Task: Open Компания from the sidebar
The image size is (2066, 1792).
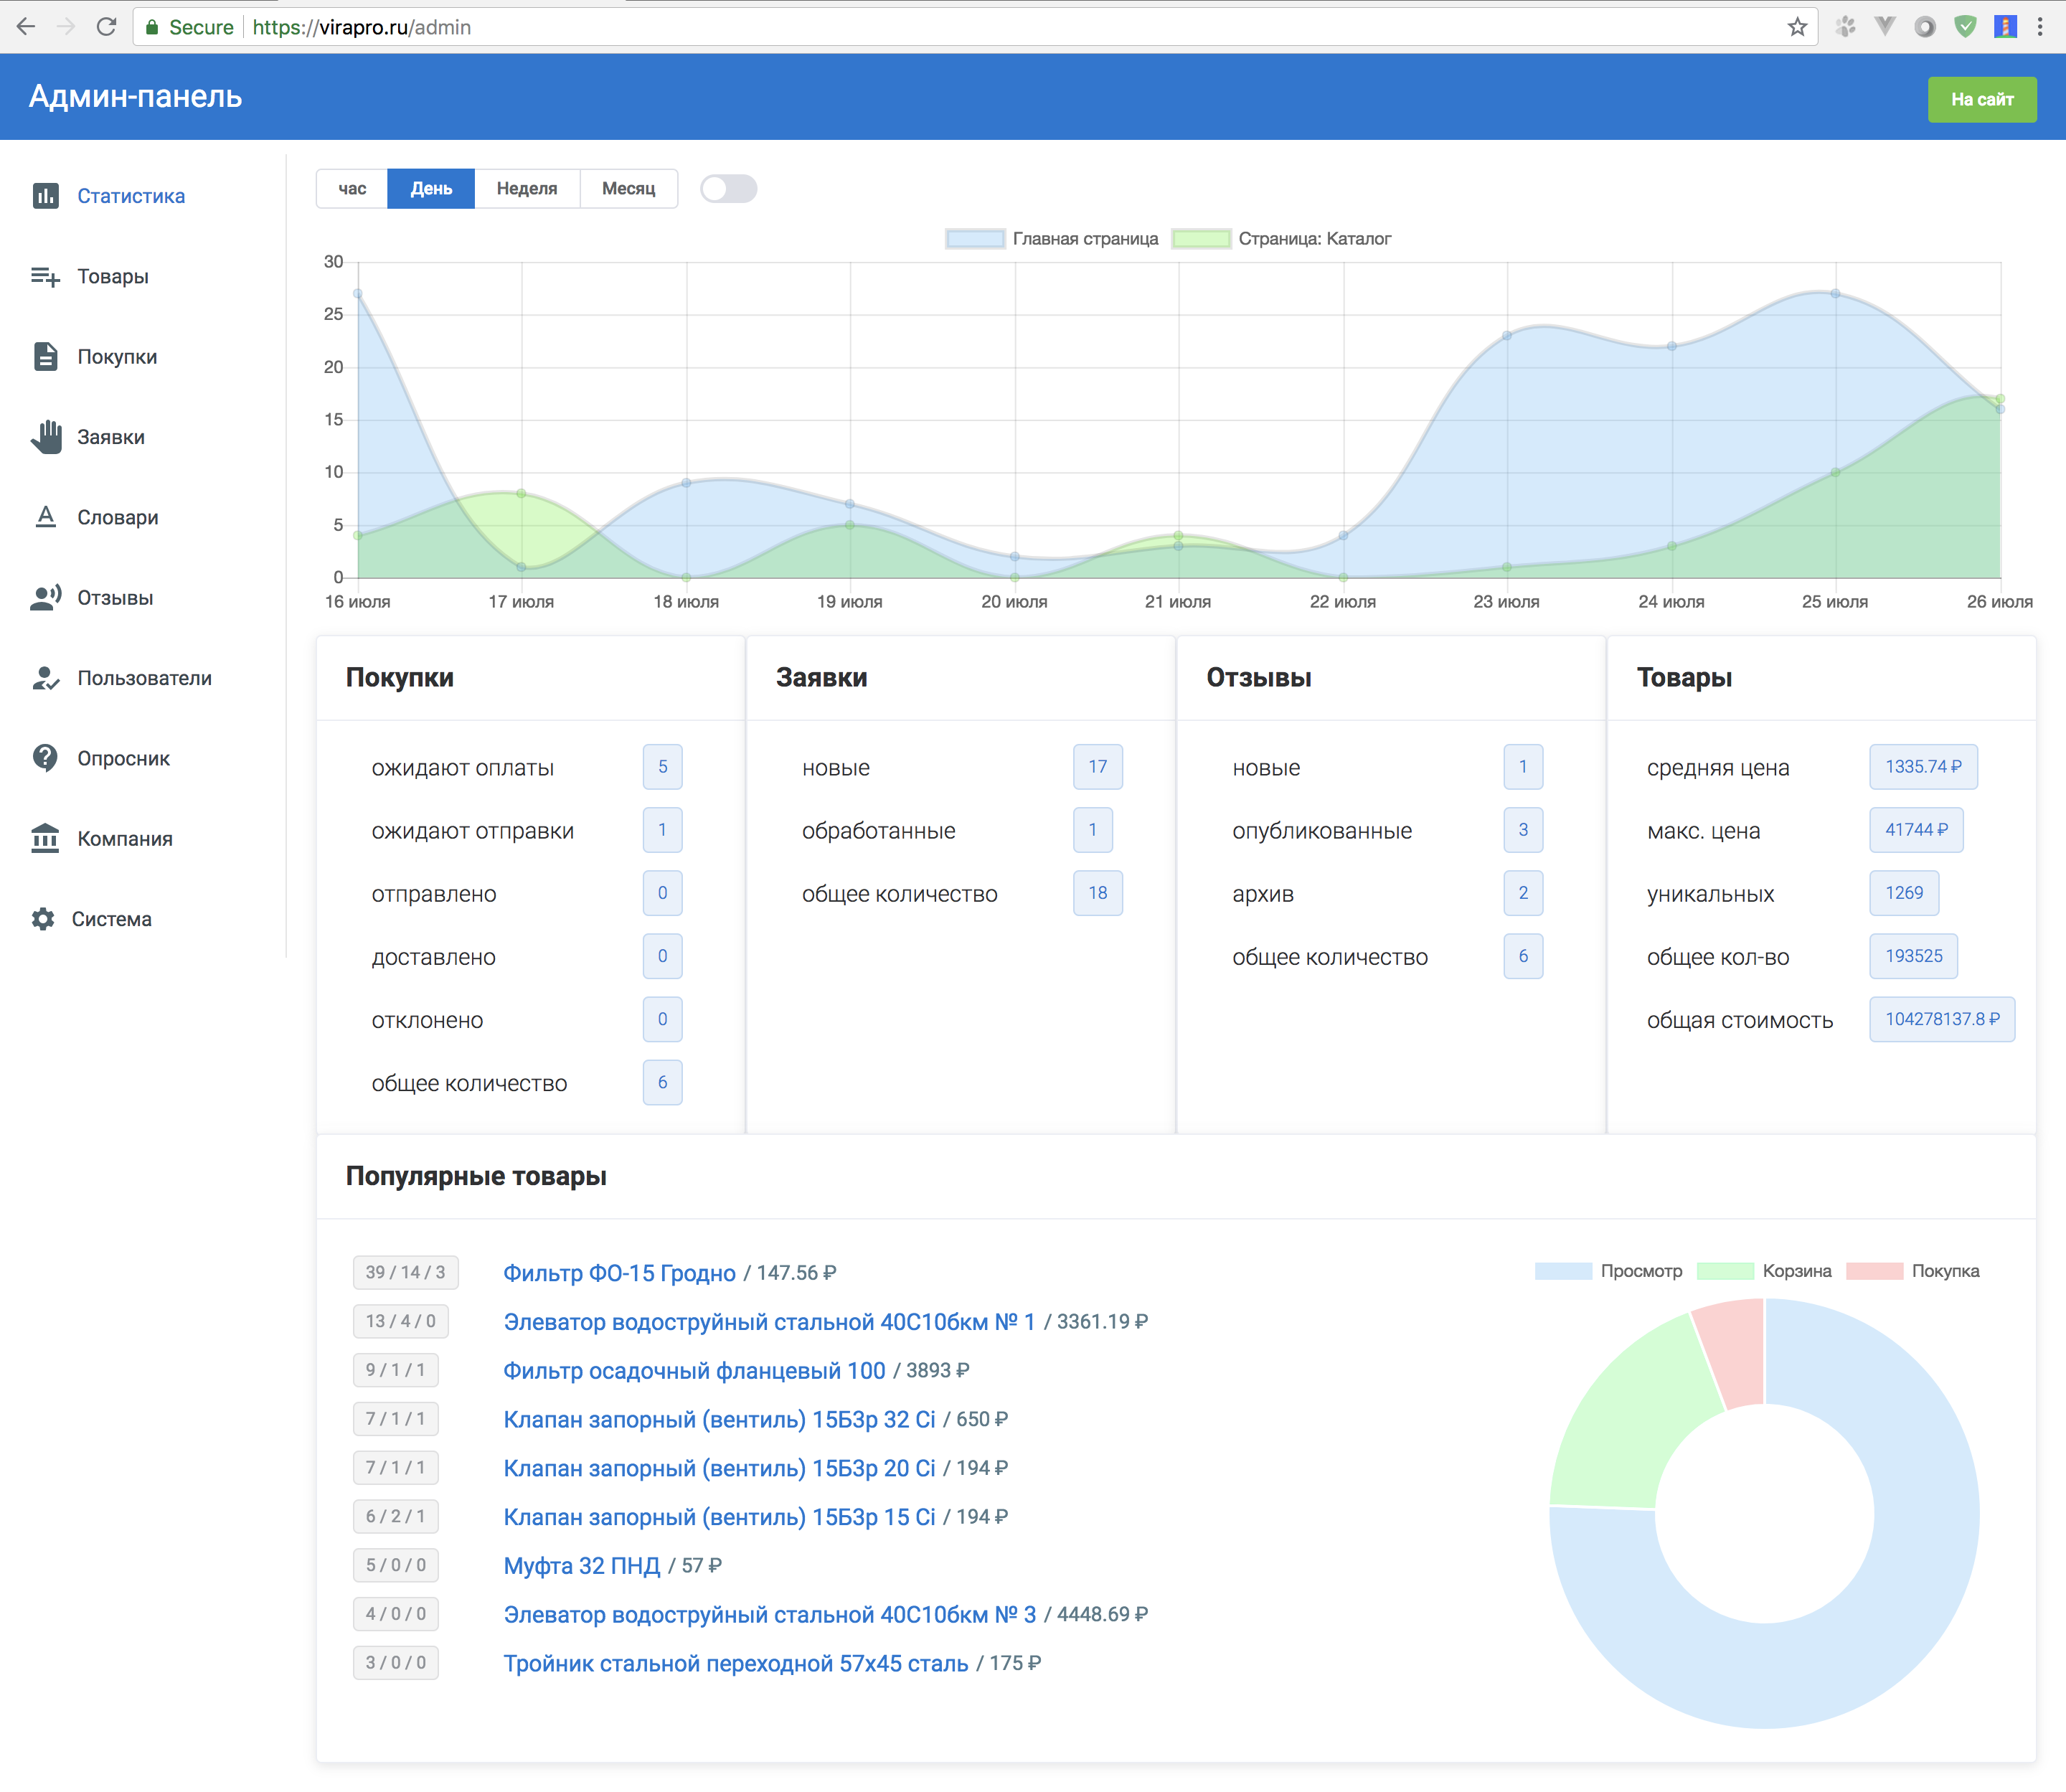Action: coord(125,839)
